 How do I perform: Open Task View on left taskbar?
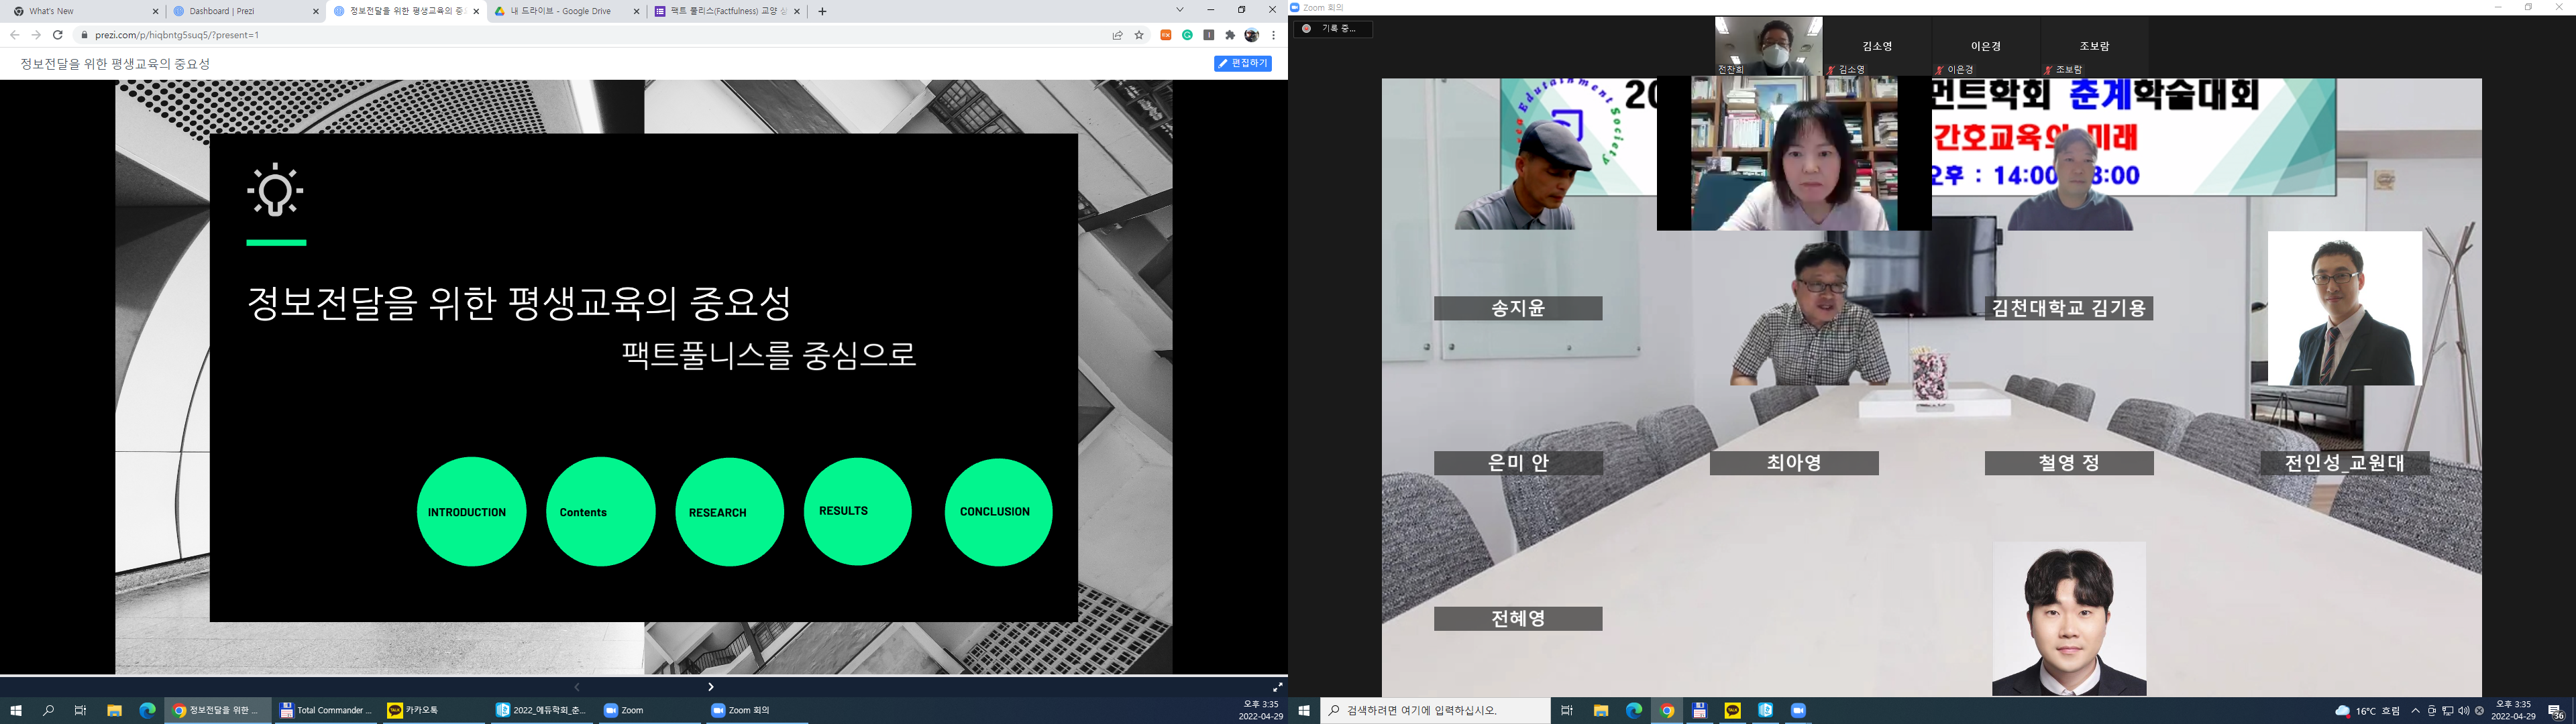[x=80, y=711]
